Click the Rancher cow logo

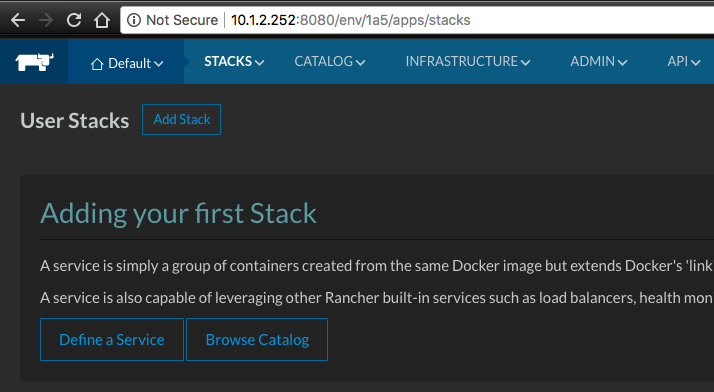(x=34, y=62)
